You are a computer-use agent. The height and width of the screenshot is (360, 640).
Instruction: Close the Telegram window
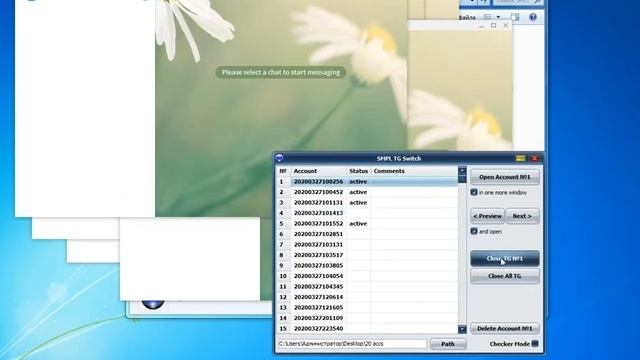tap(506, 25)
